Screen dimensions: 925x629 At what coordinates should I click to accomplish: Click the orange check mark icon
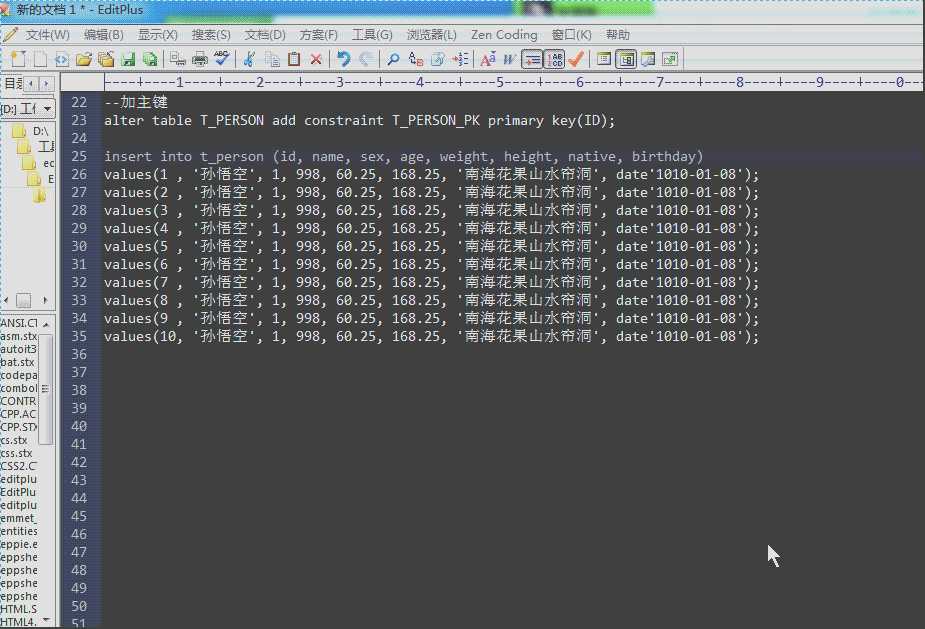[576, 59]
